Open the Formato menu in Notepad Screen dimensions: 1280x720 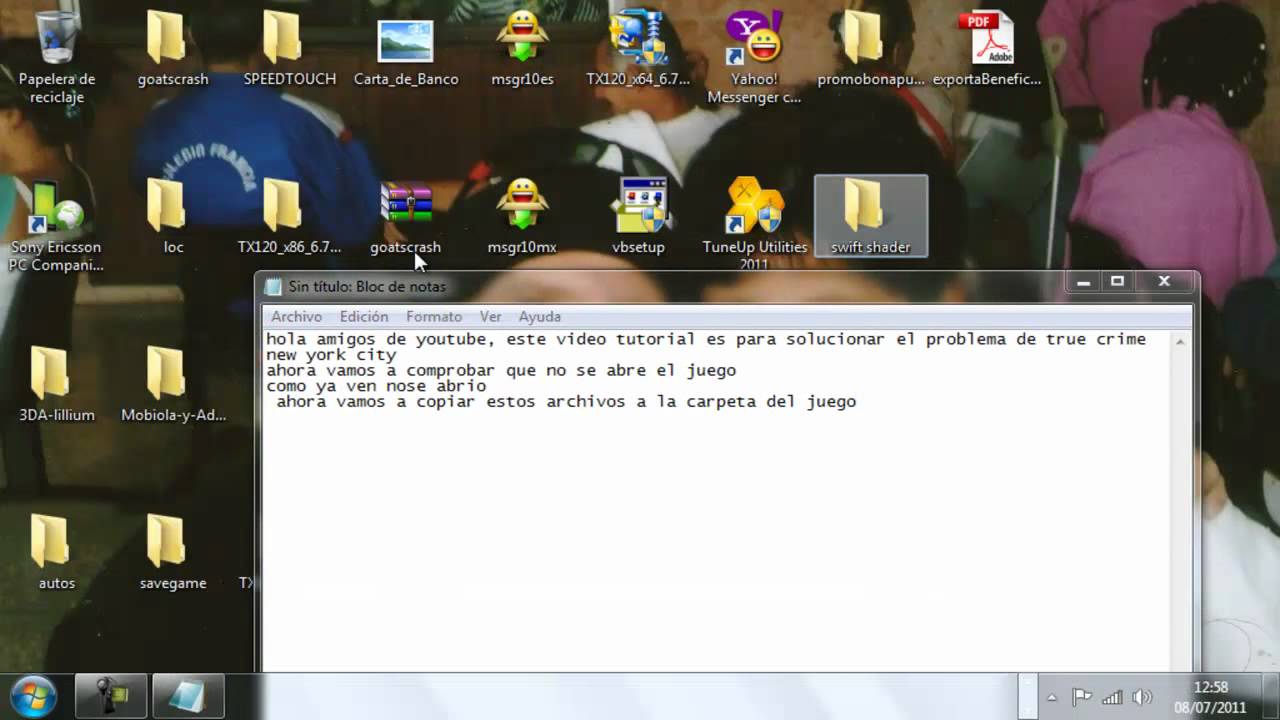coord(434,316)
